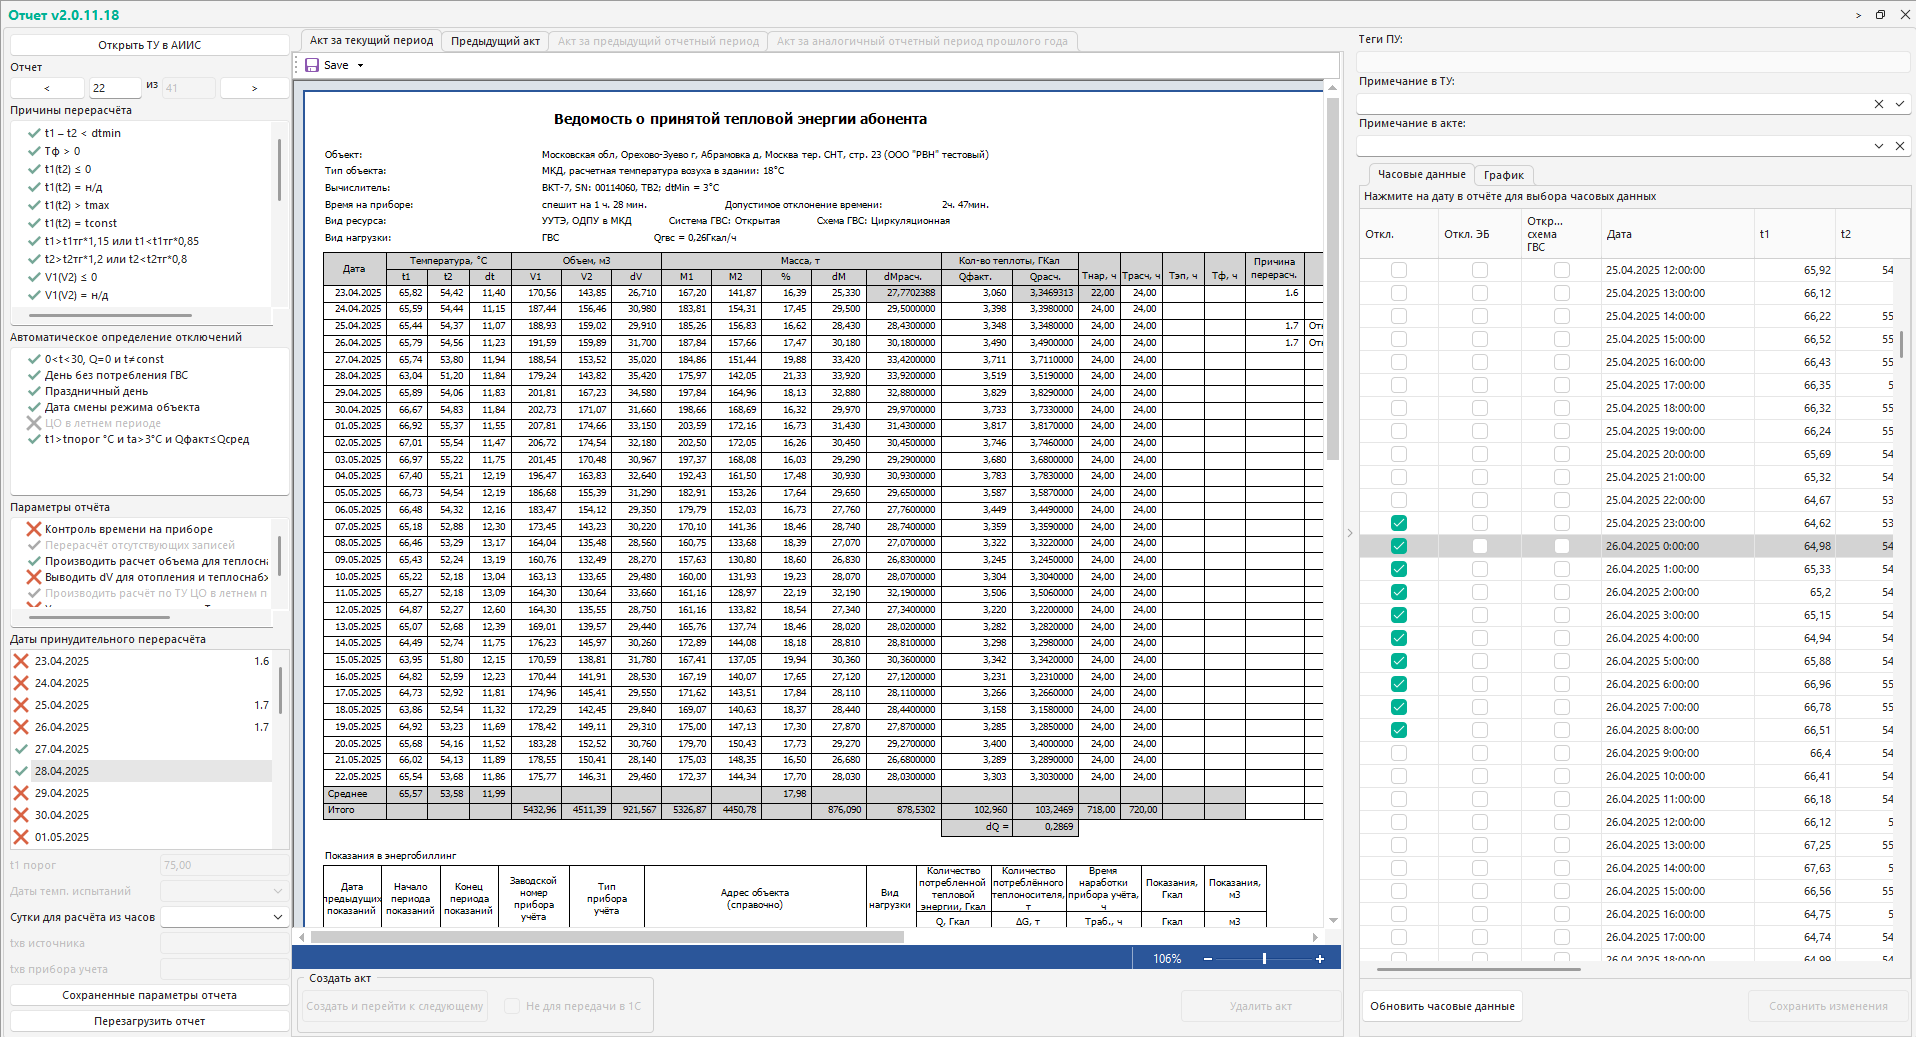Screen dimensions: 1916x1037
Task: Click the zoom out minus icon
Action: (x=1208, y=959)
